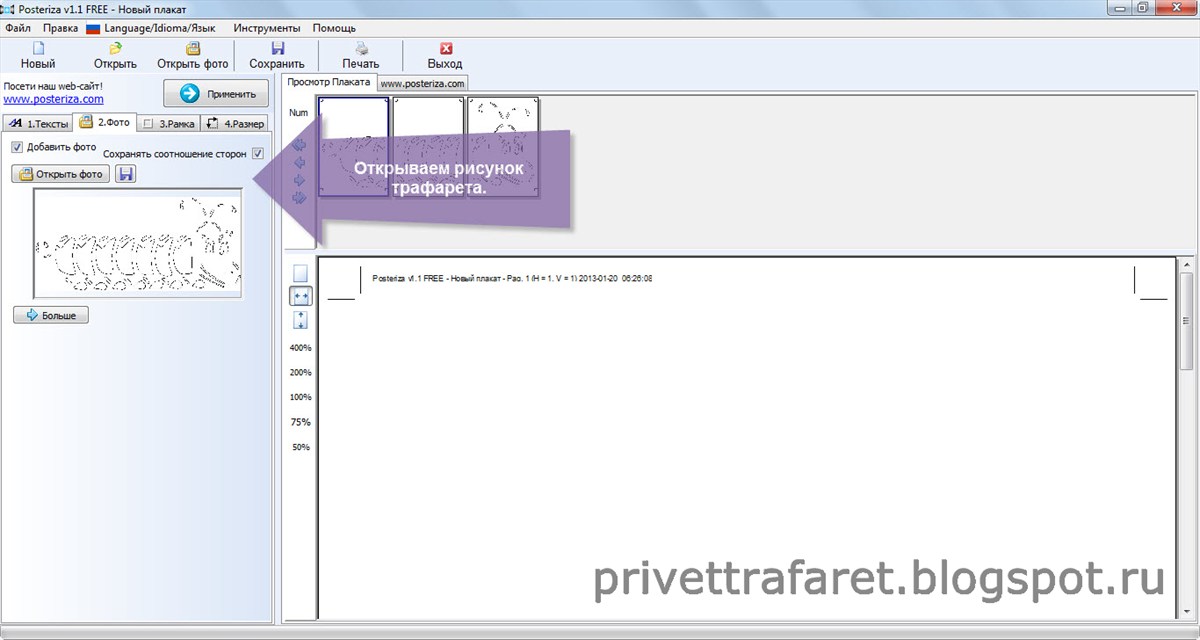Go to previous page with single-left arrow
Image resolution: width=1200 pixels, height=640 pixels.
(299, 163)
